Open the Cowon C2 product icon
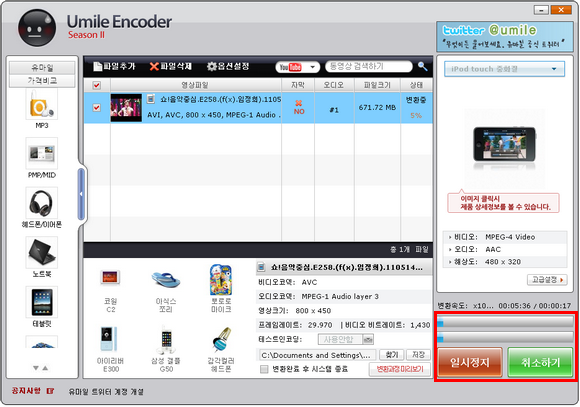This screenshot has width=580, height=407. point(110,278)
